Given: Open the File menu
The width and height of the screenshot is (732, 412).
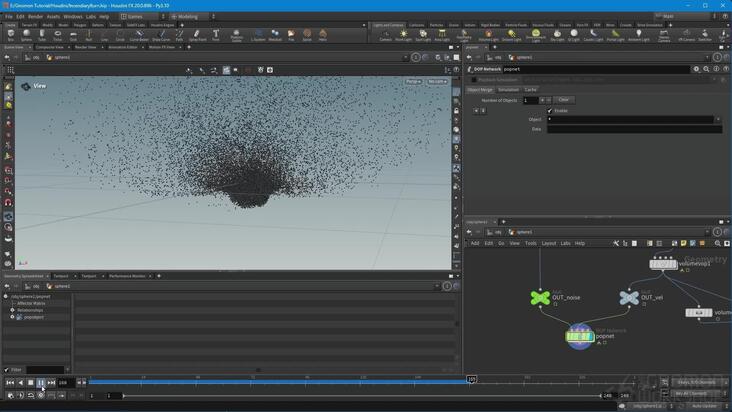Looking at the screenshot, I should [9, 16].
